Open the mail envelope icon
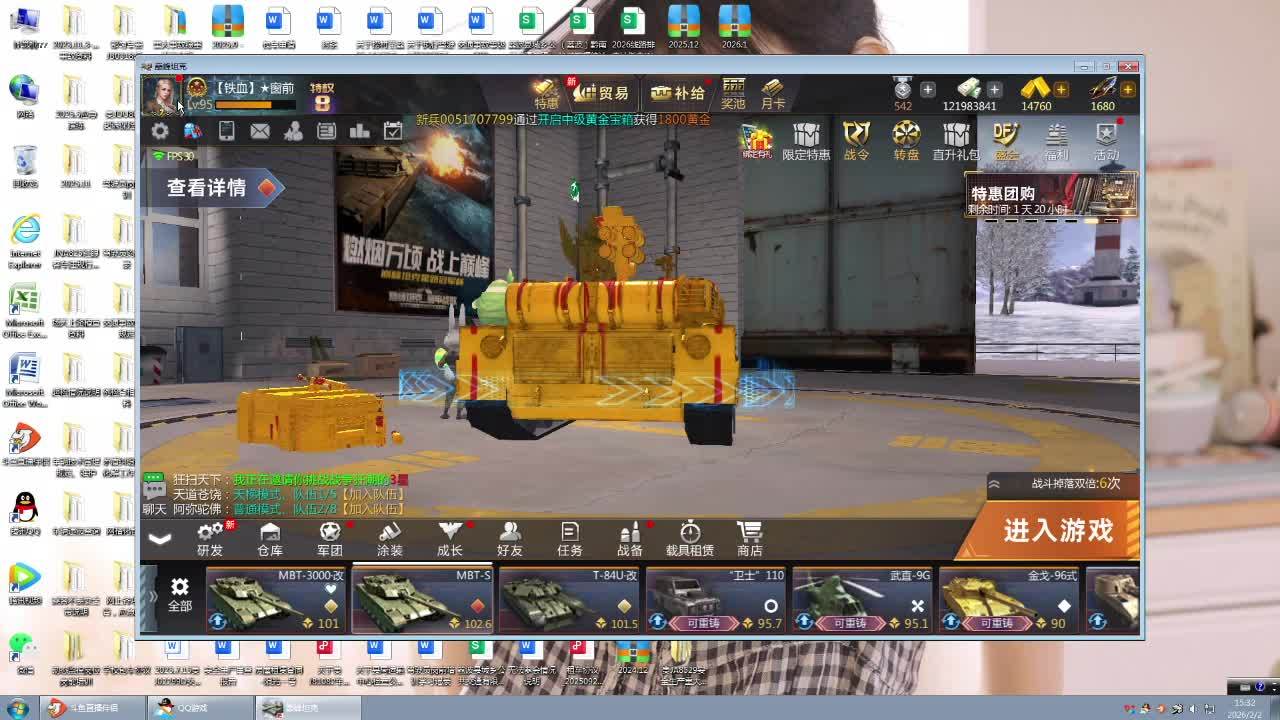Image resolution: width=1280 pixels, height=720 pixels. pyautogui.click(x=260, y=131)
